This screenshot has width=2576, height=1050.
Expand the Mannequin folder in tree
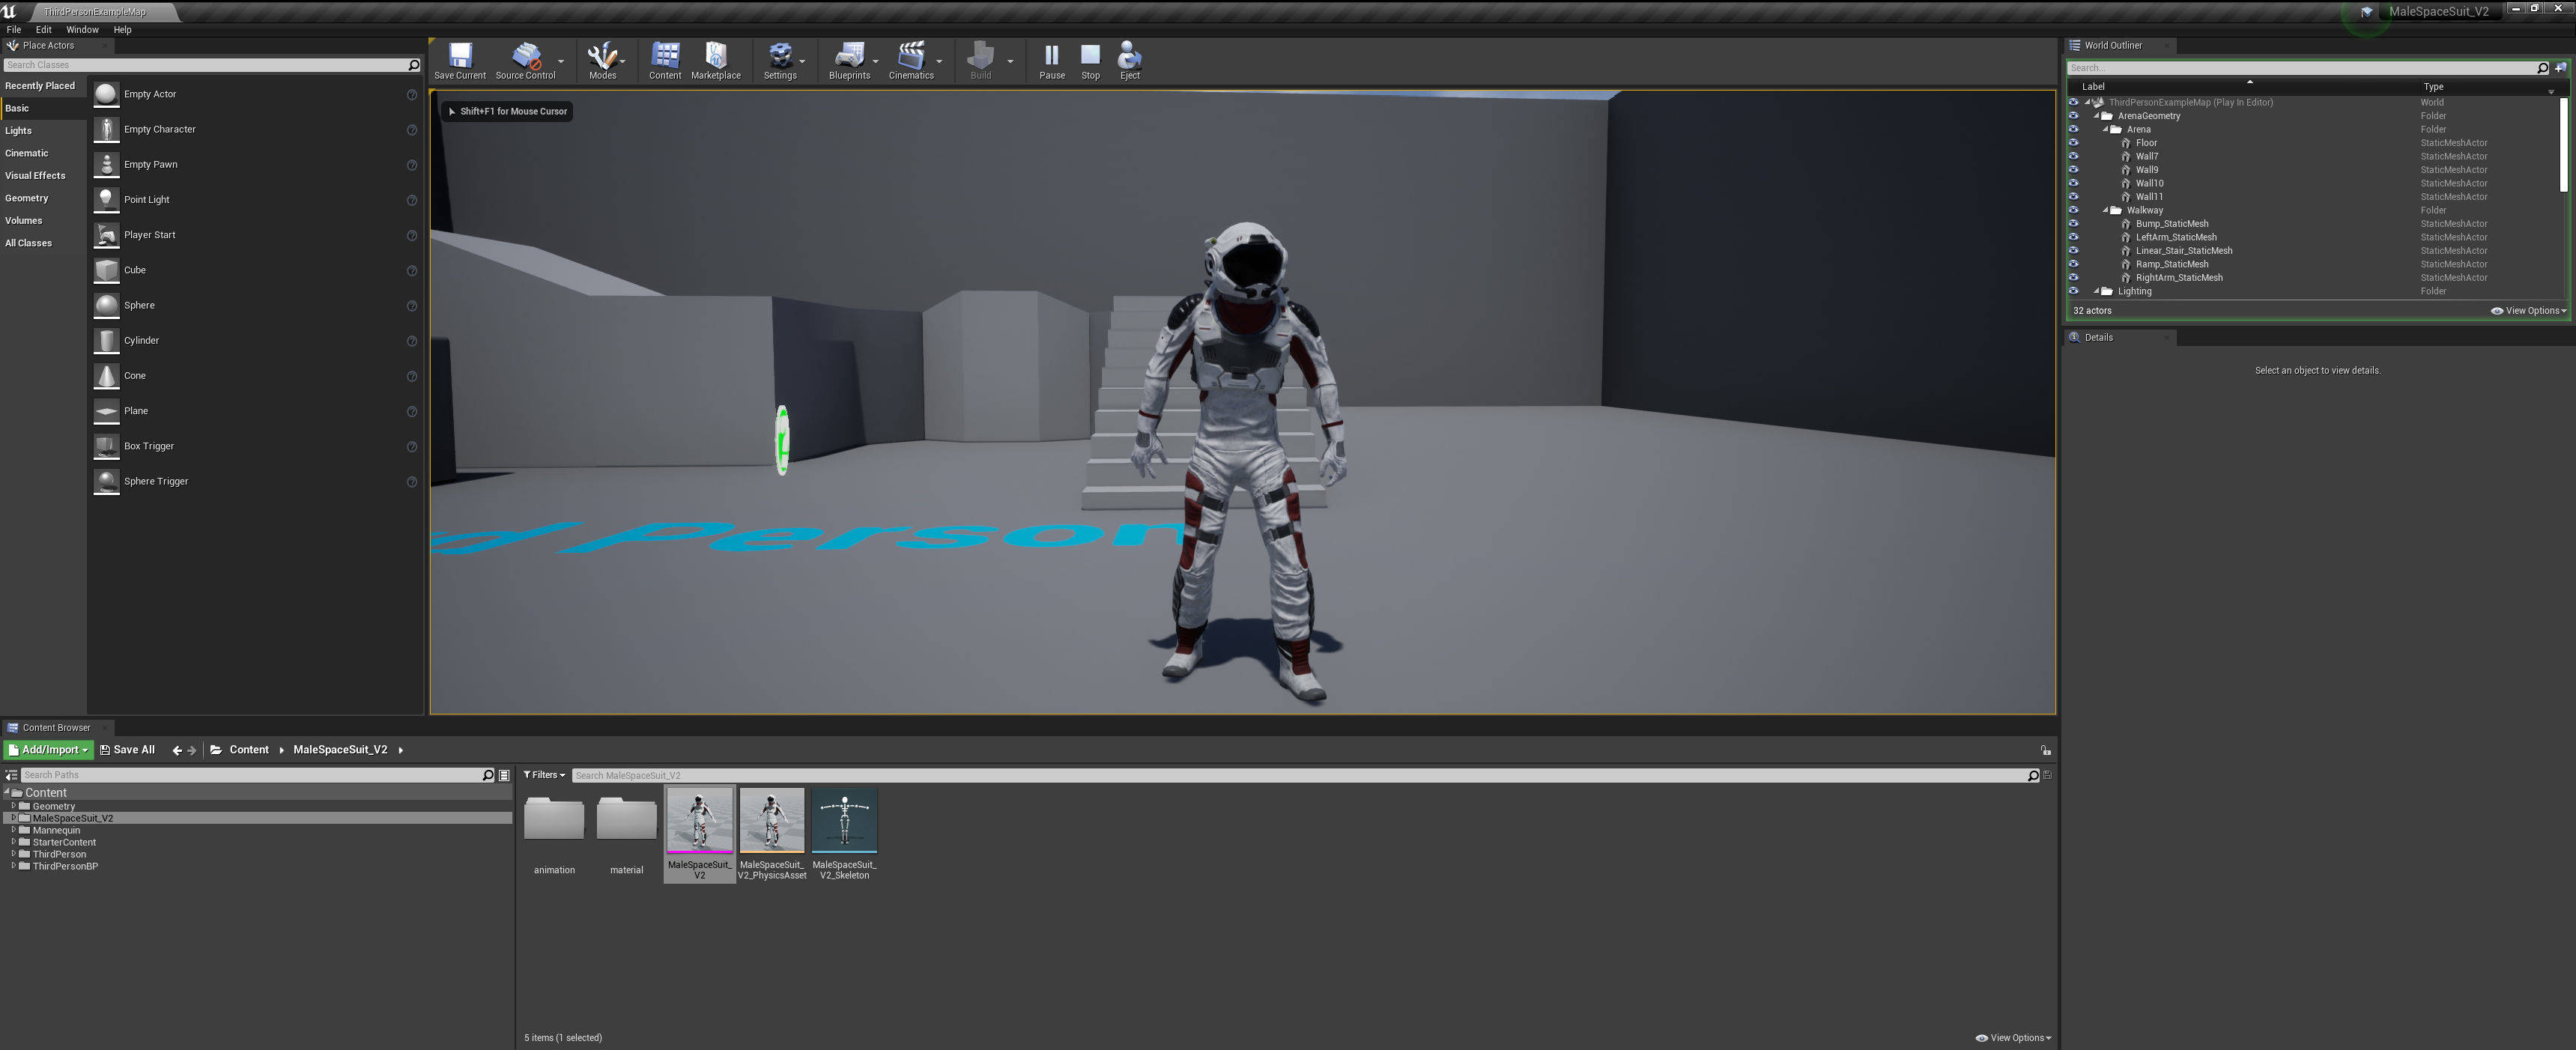(13, 830)
